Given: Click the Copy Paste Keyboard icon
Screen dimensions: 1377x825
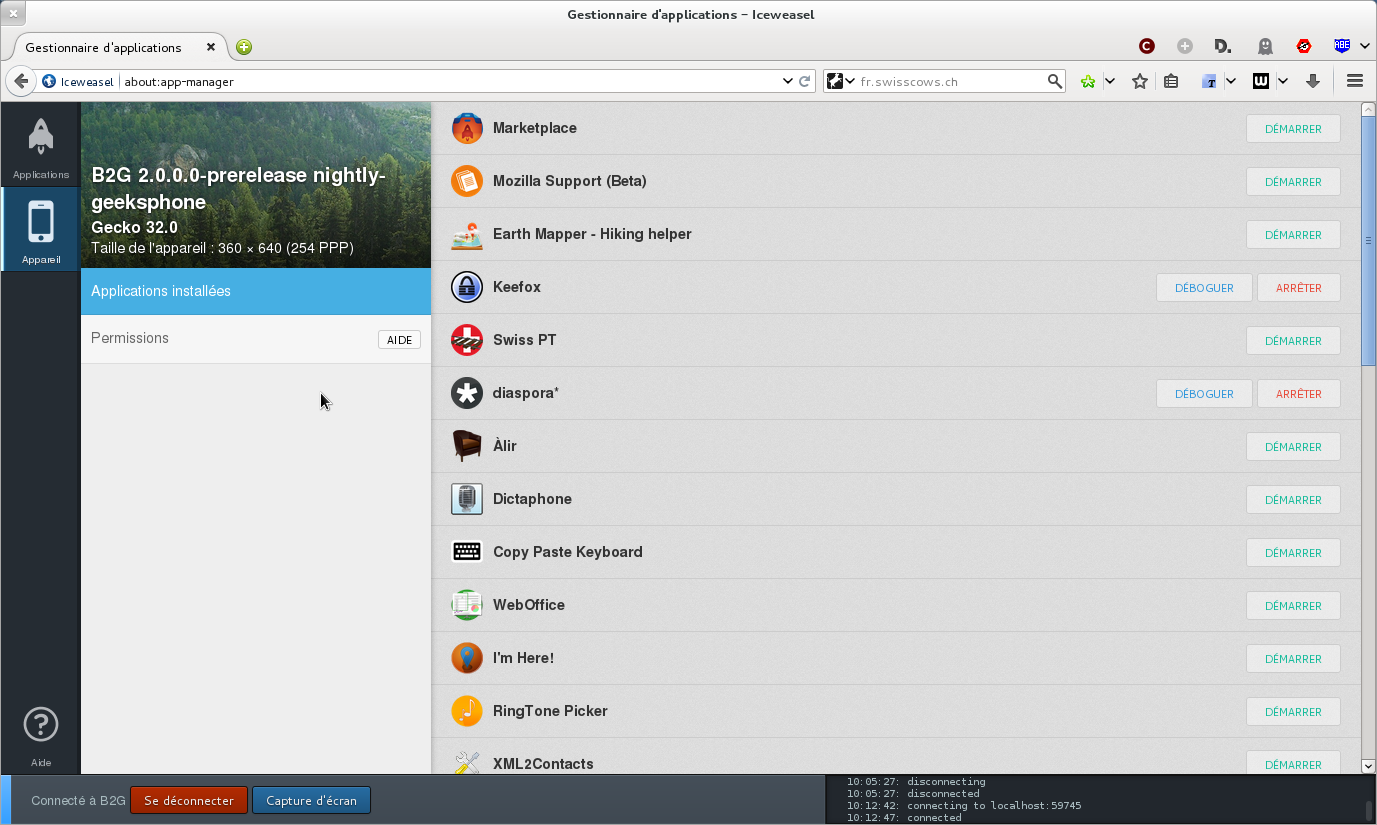Looking at the screenshot, I should (x=467, y=552).
